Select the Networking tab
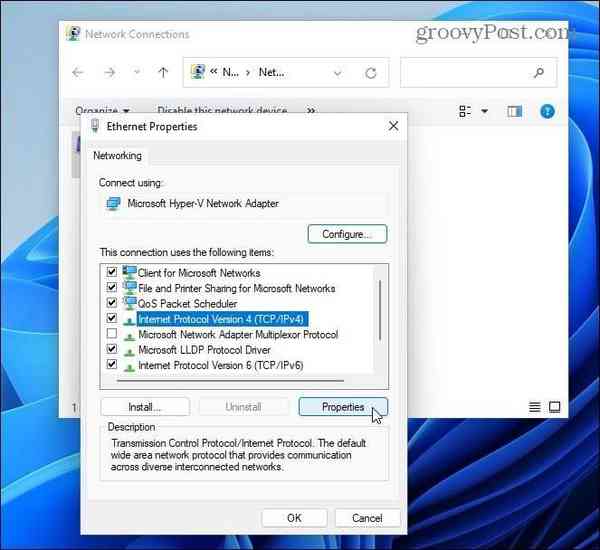 pos(117,156)
